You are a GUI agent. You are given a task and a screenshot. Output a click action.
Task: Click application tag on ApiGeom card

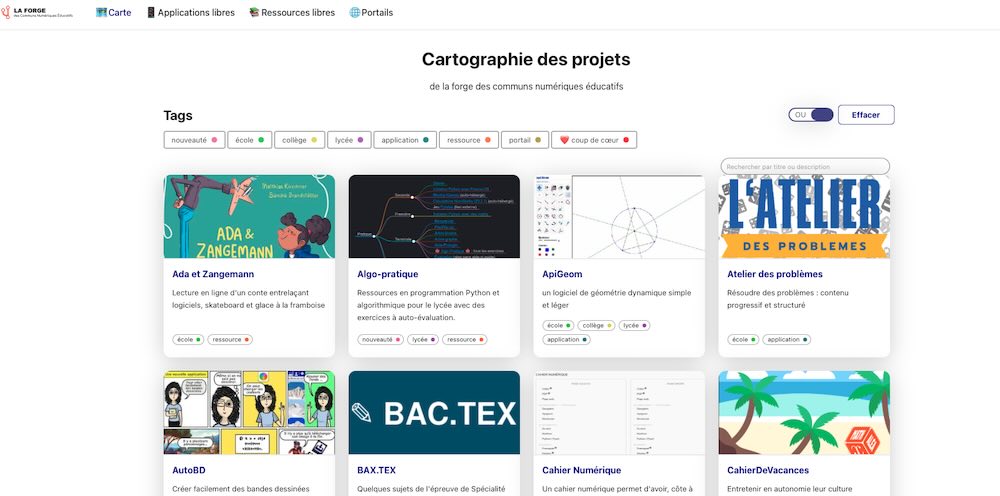(x=566, y=340)
